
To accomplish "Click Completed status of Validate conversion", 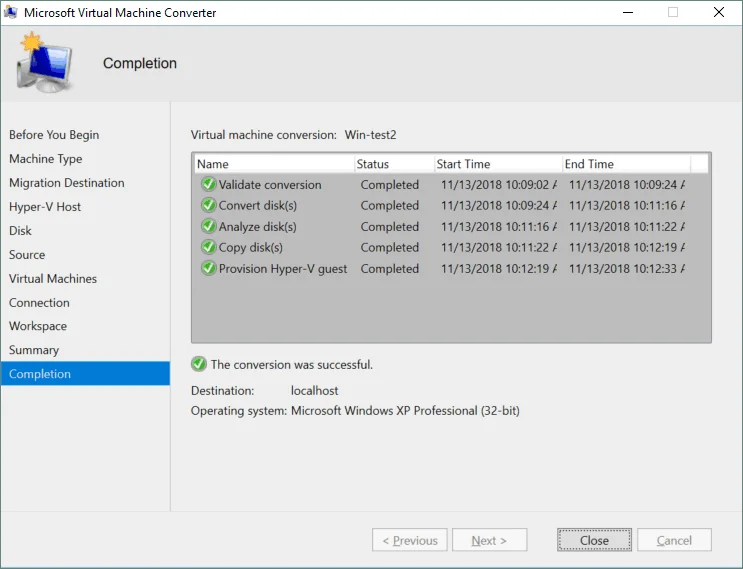I will point(390,185).
